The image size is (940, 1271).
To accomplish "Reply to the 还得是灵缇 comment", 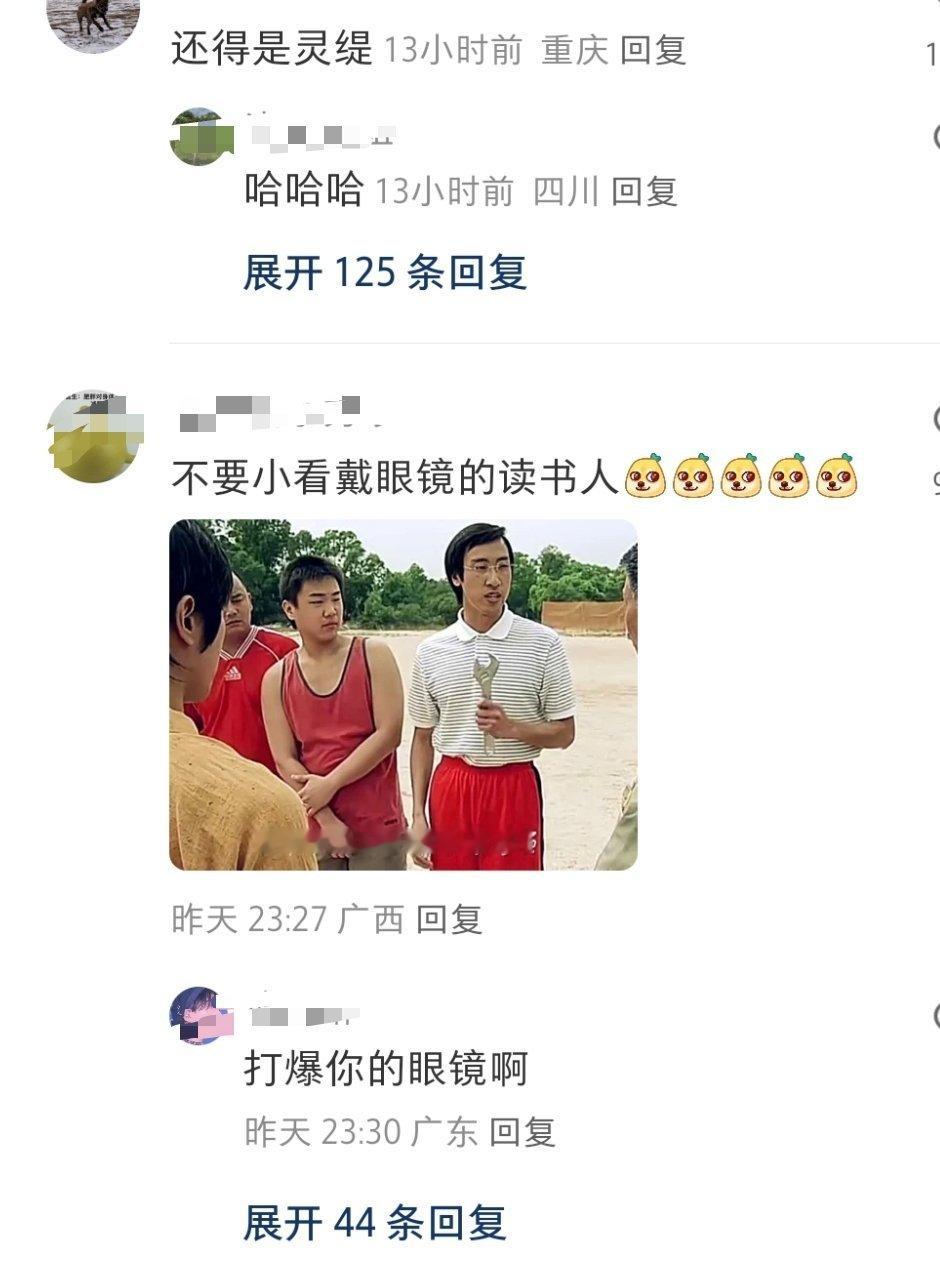I will [x=653, y=50].
